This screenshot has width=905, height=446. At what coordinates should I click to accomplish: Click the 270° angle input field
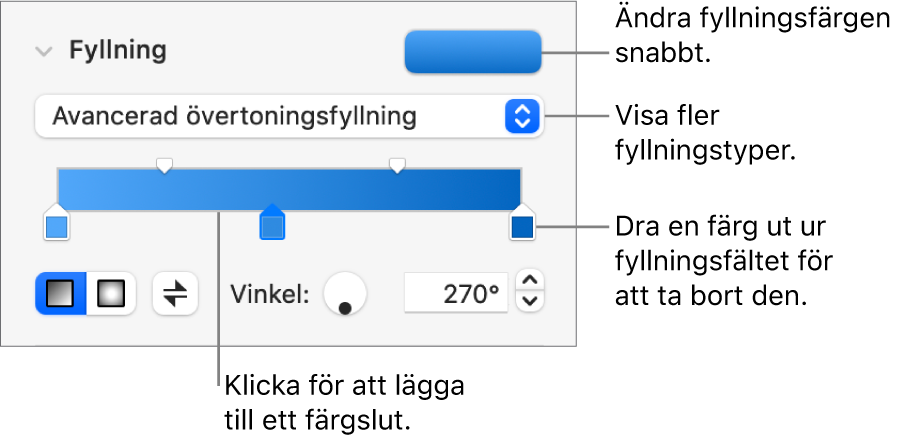coord(455,294)
